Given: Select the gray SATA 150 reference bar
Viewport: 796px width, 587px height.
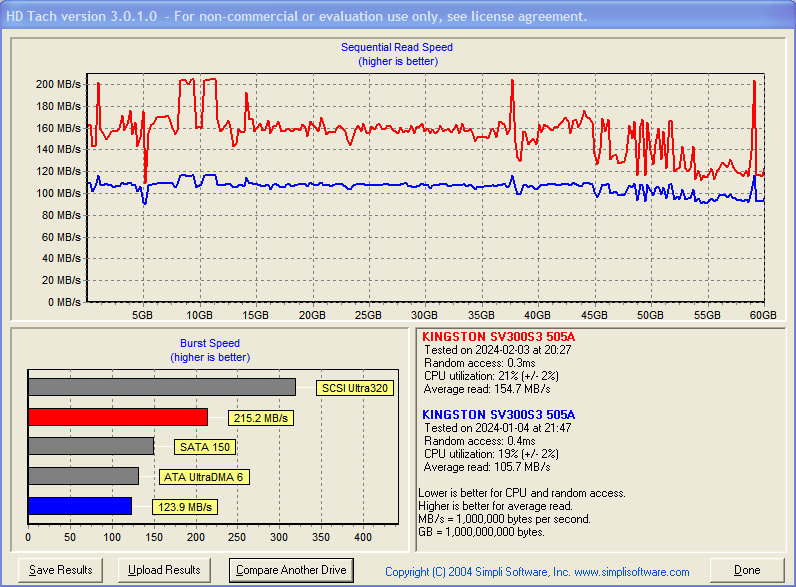Looking at the screenshot, I should [x=91, y=446].
